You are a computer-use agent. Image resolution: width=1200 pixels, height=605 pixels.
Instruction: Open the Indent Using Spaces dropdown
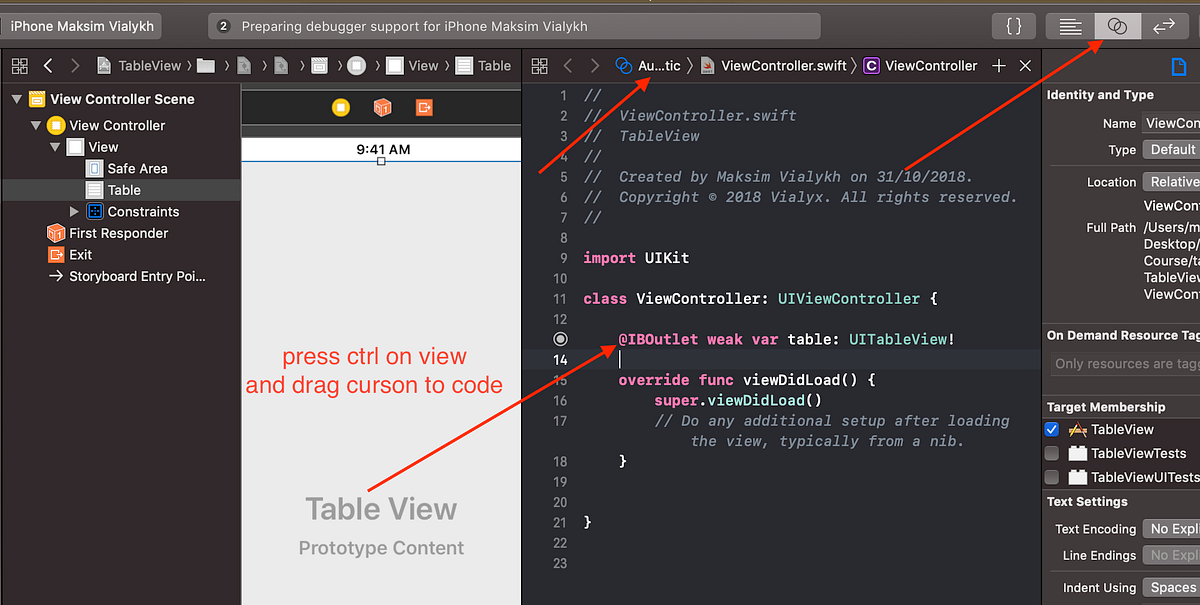1171,587
